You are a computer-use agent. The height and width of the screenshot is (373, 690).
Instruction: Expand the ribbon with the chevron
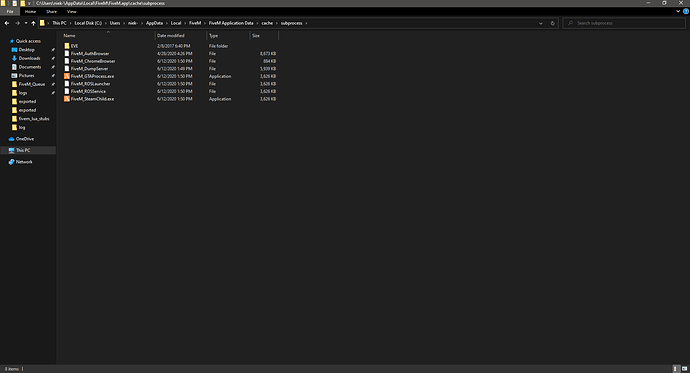tap(678, 11)
